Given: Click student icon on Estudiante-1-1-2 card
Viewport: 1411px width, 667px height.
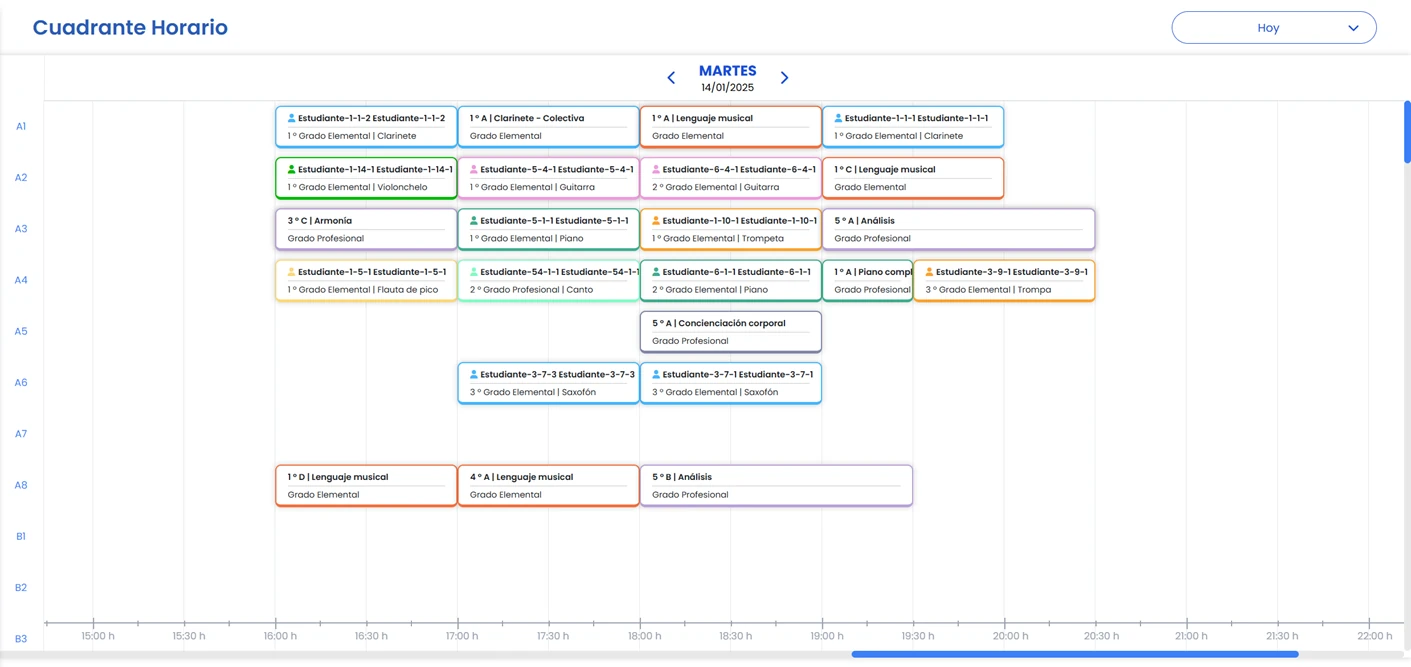Looking at the screenshot, I should pos(291,118).
